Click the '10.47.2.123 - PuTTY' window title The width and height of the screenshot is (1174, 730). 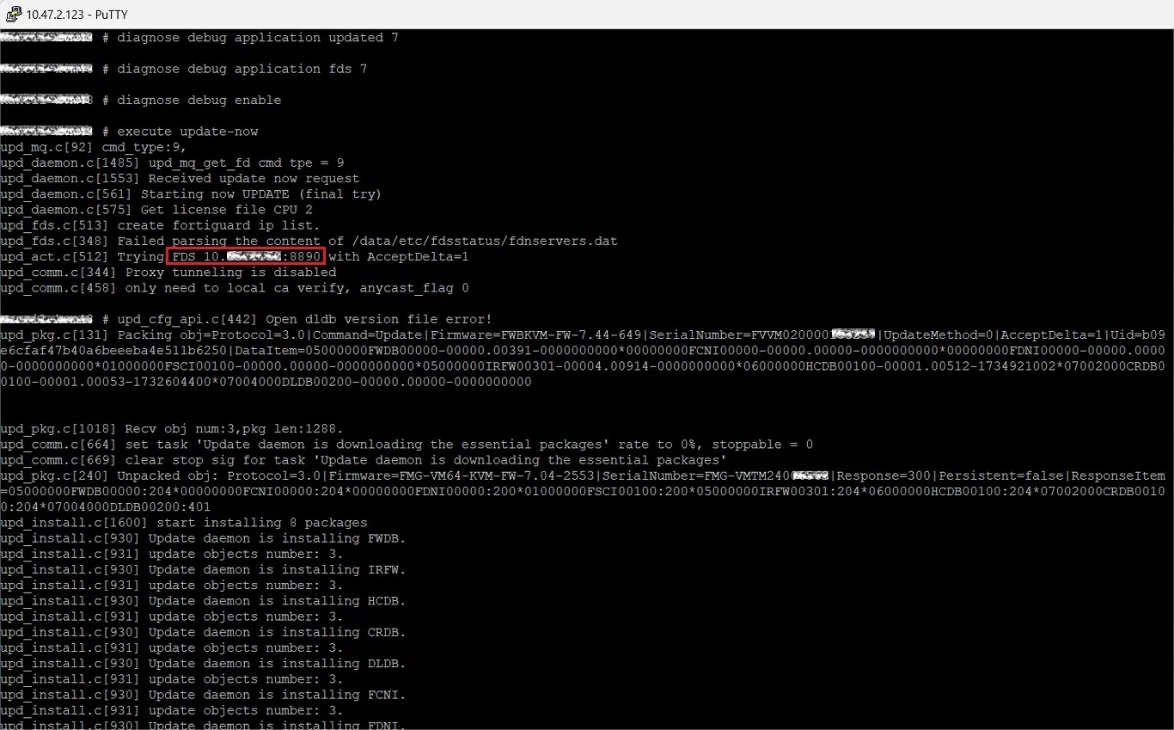[77, 15]
